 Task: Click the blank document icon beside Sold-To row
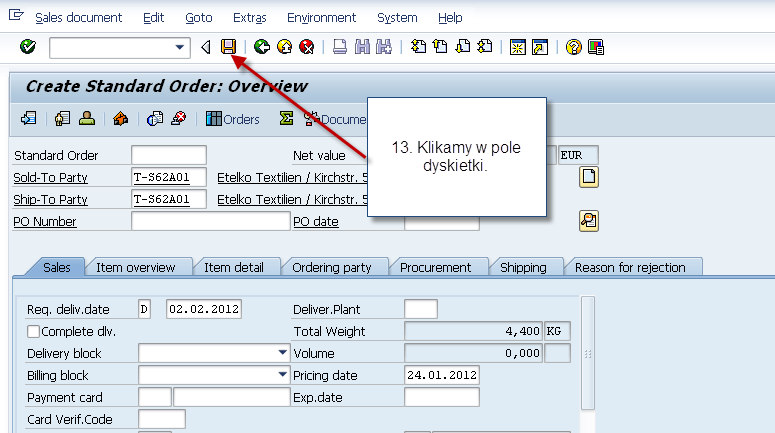coord(589,177)
